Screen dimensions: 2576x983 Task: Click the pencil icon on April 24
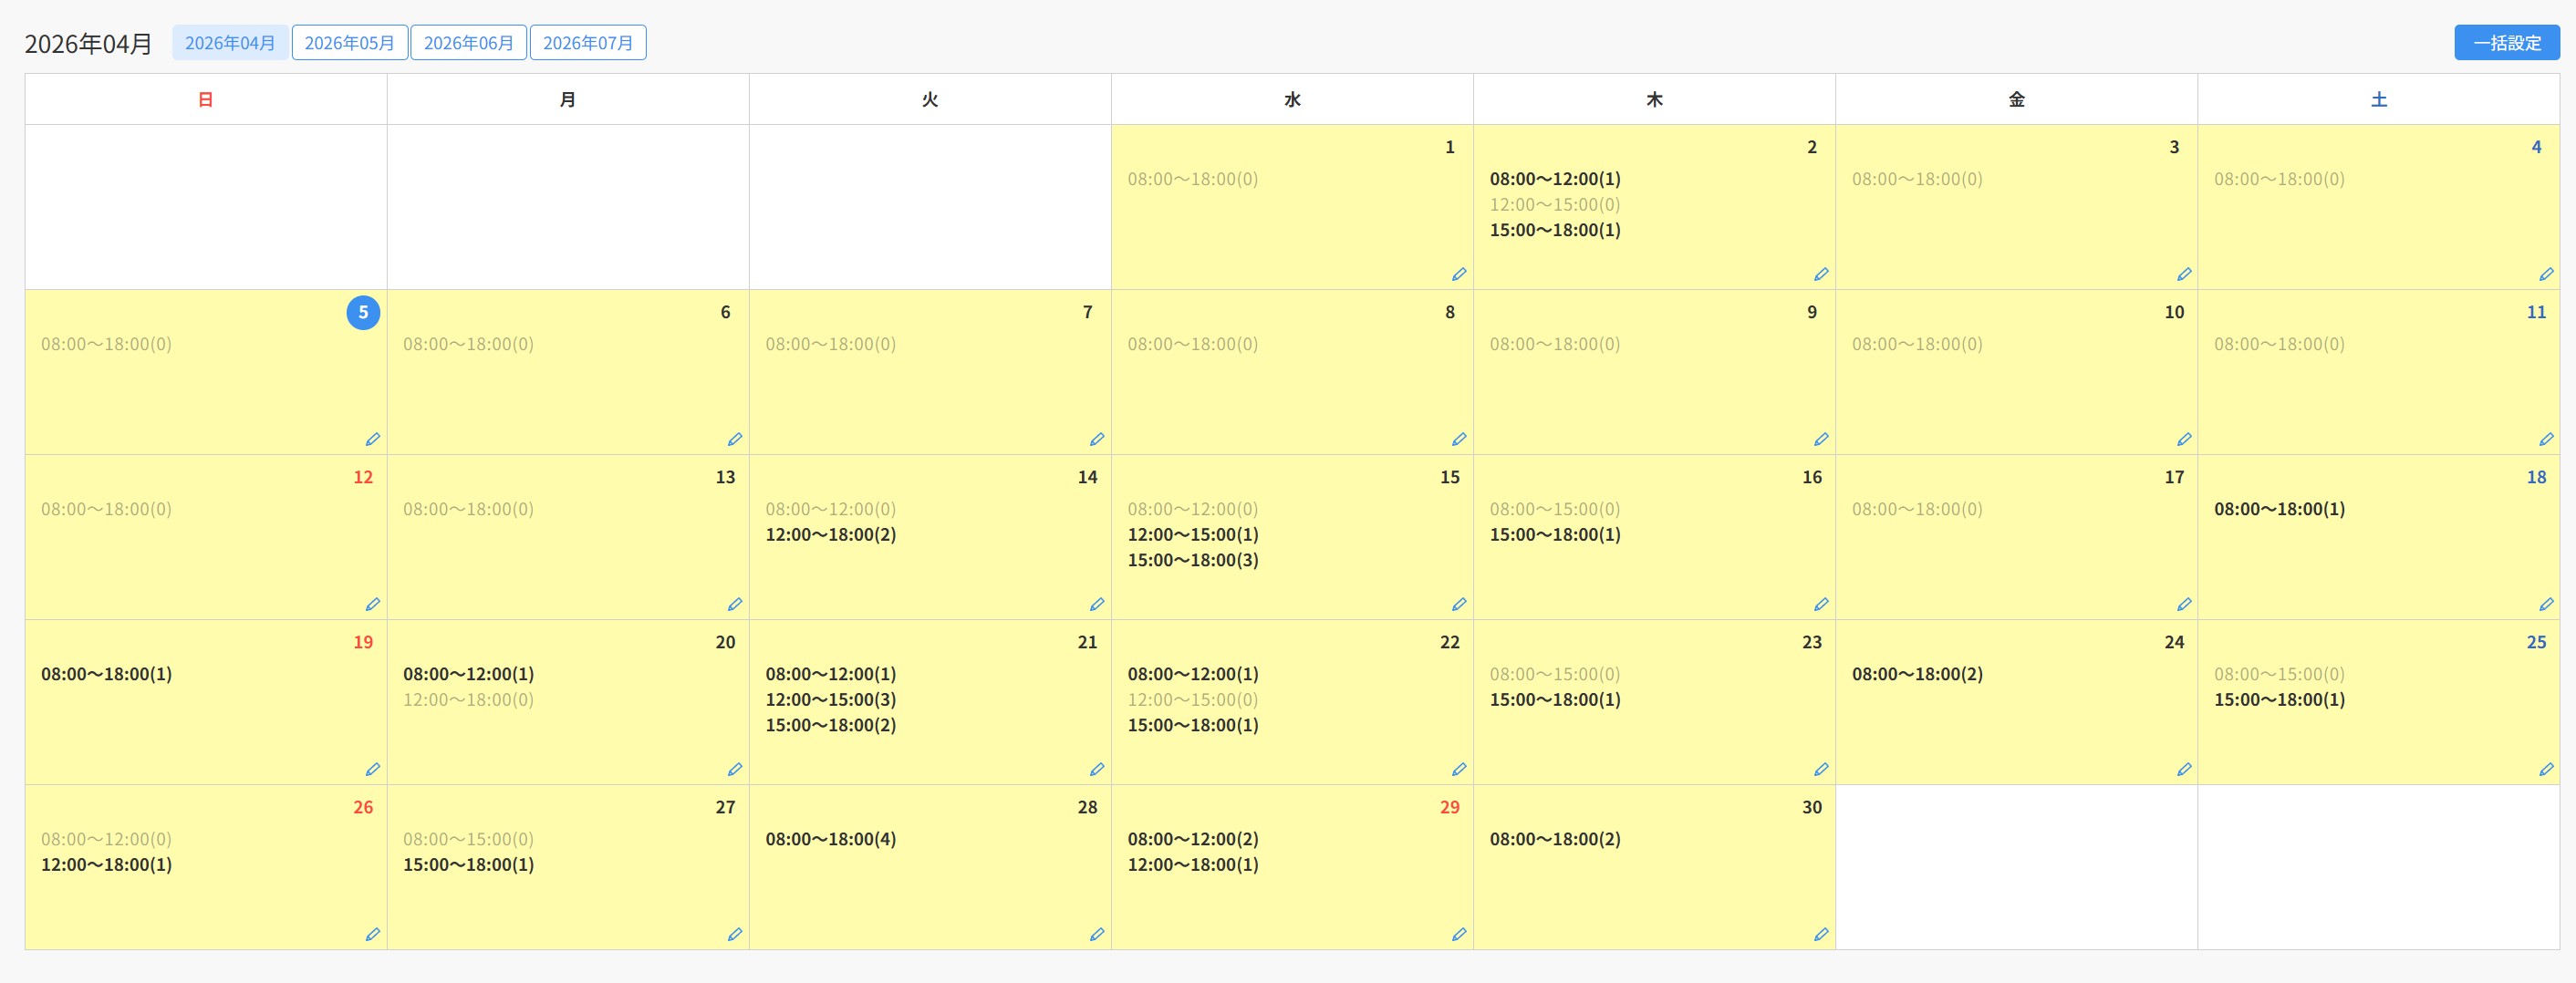2183,769
